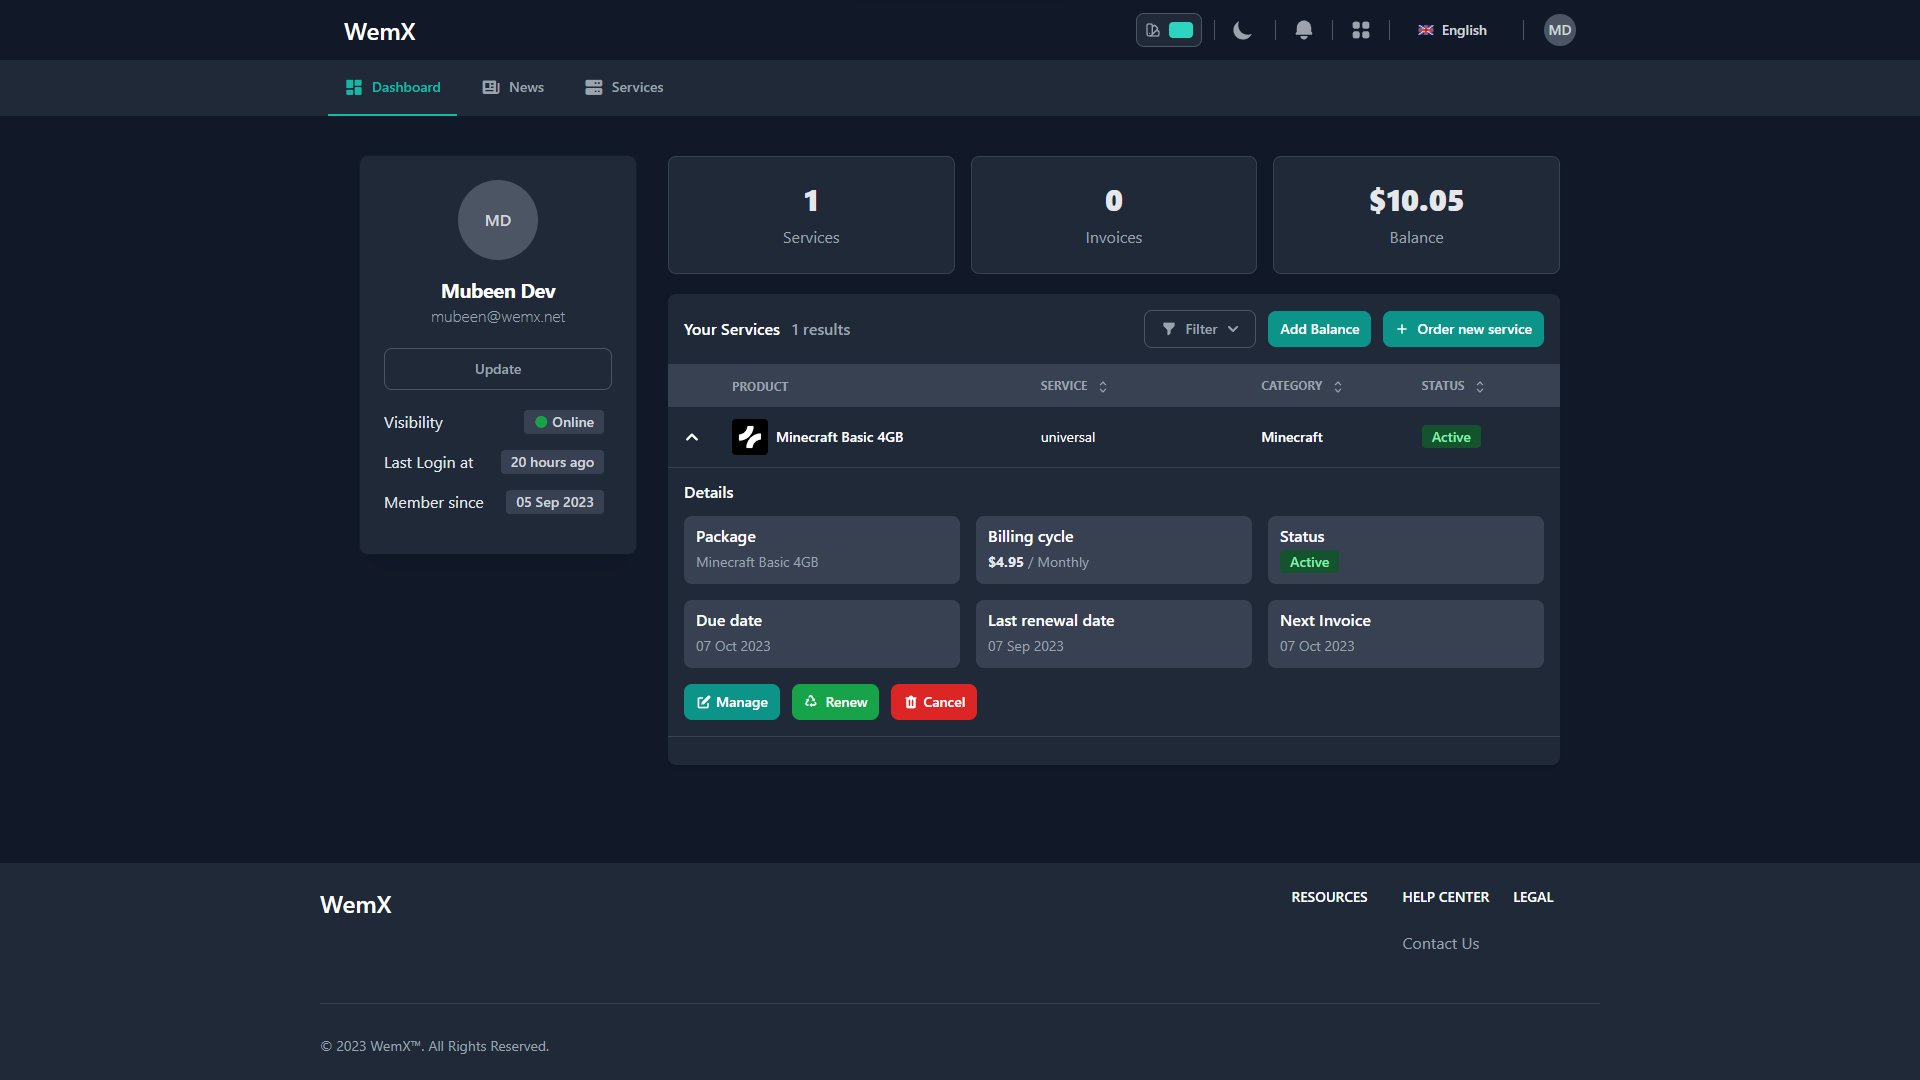This screenshot has height=1080, width=1920.
Task: Toggle dark mode with the moon icon
Action: pos(1242,30)
